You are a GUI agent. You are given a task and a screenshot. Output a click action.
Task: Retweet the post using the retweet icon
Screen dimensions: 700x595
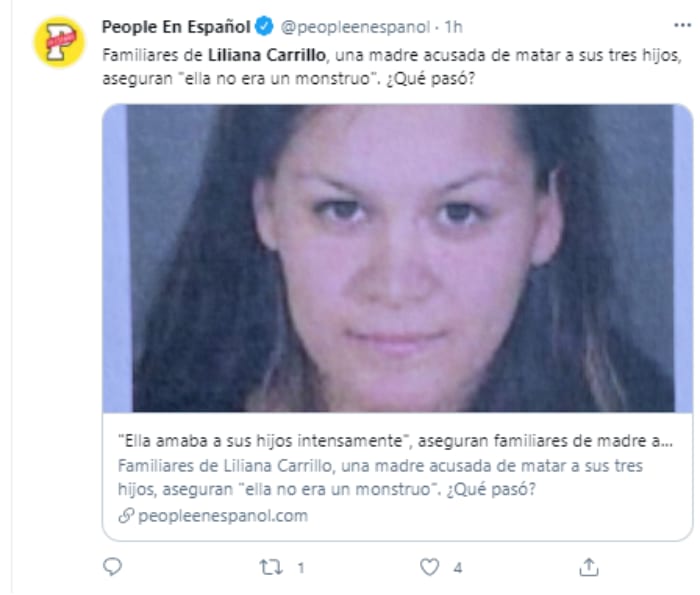point(271,567)
